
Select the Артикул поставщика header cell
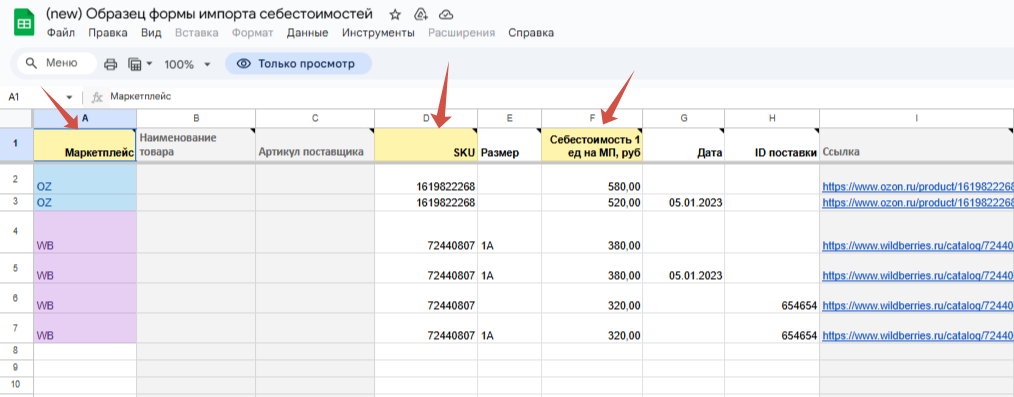(315, 144)
